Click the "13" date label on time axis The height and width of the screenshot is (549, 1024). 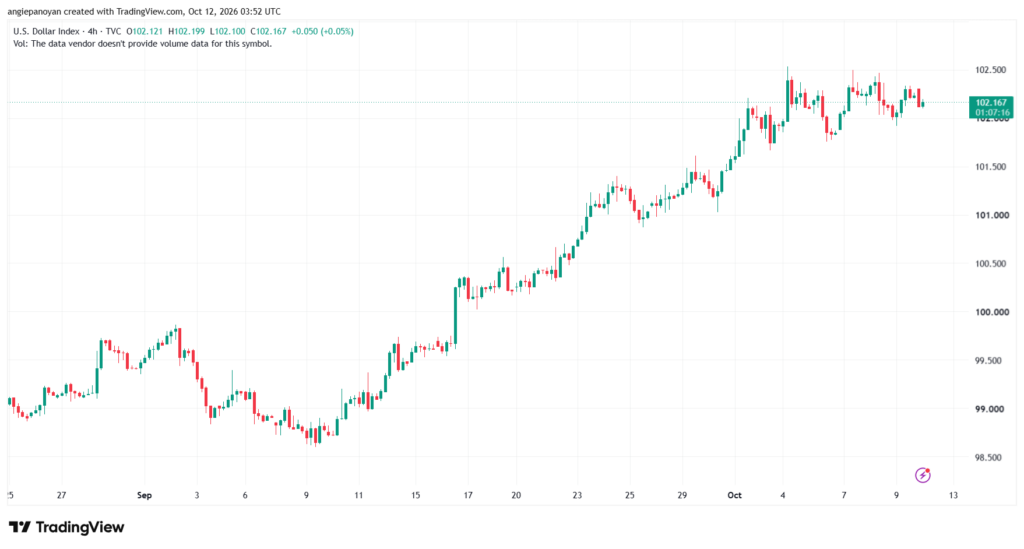[953, 495]
